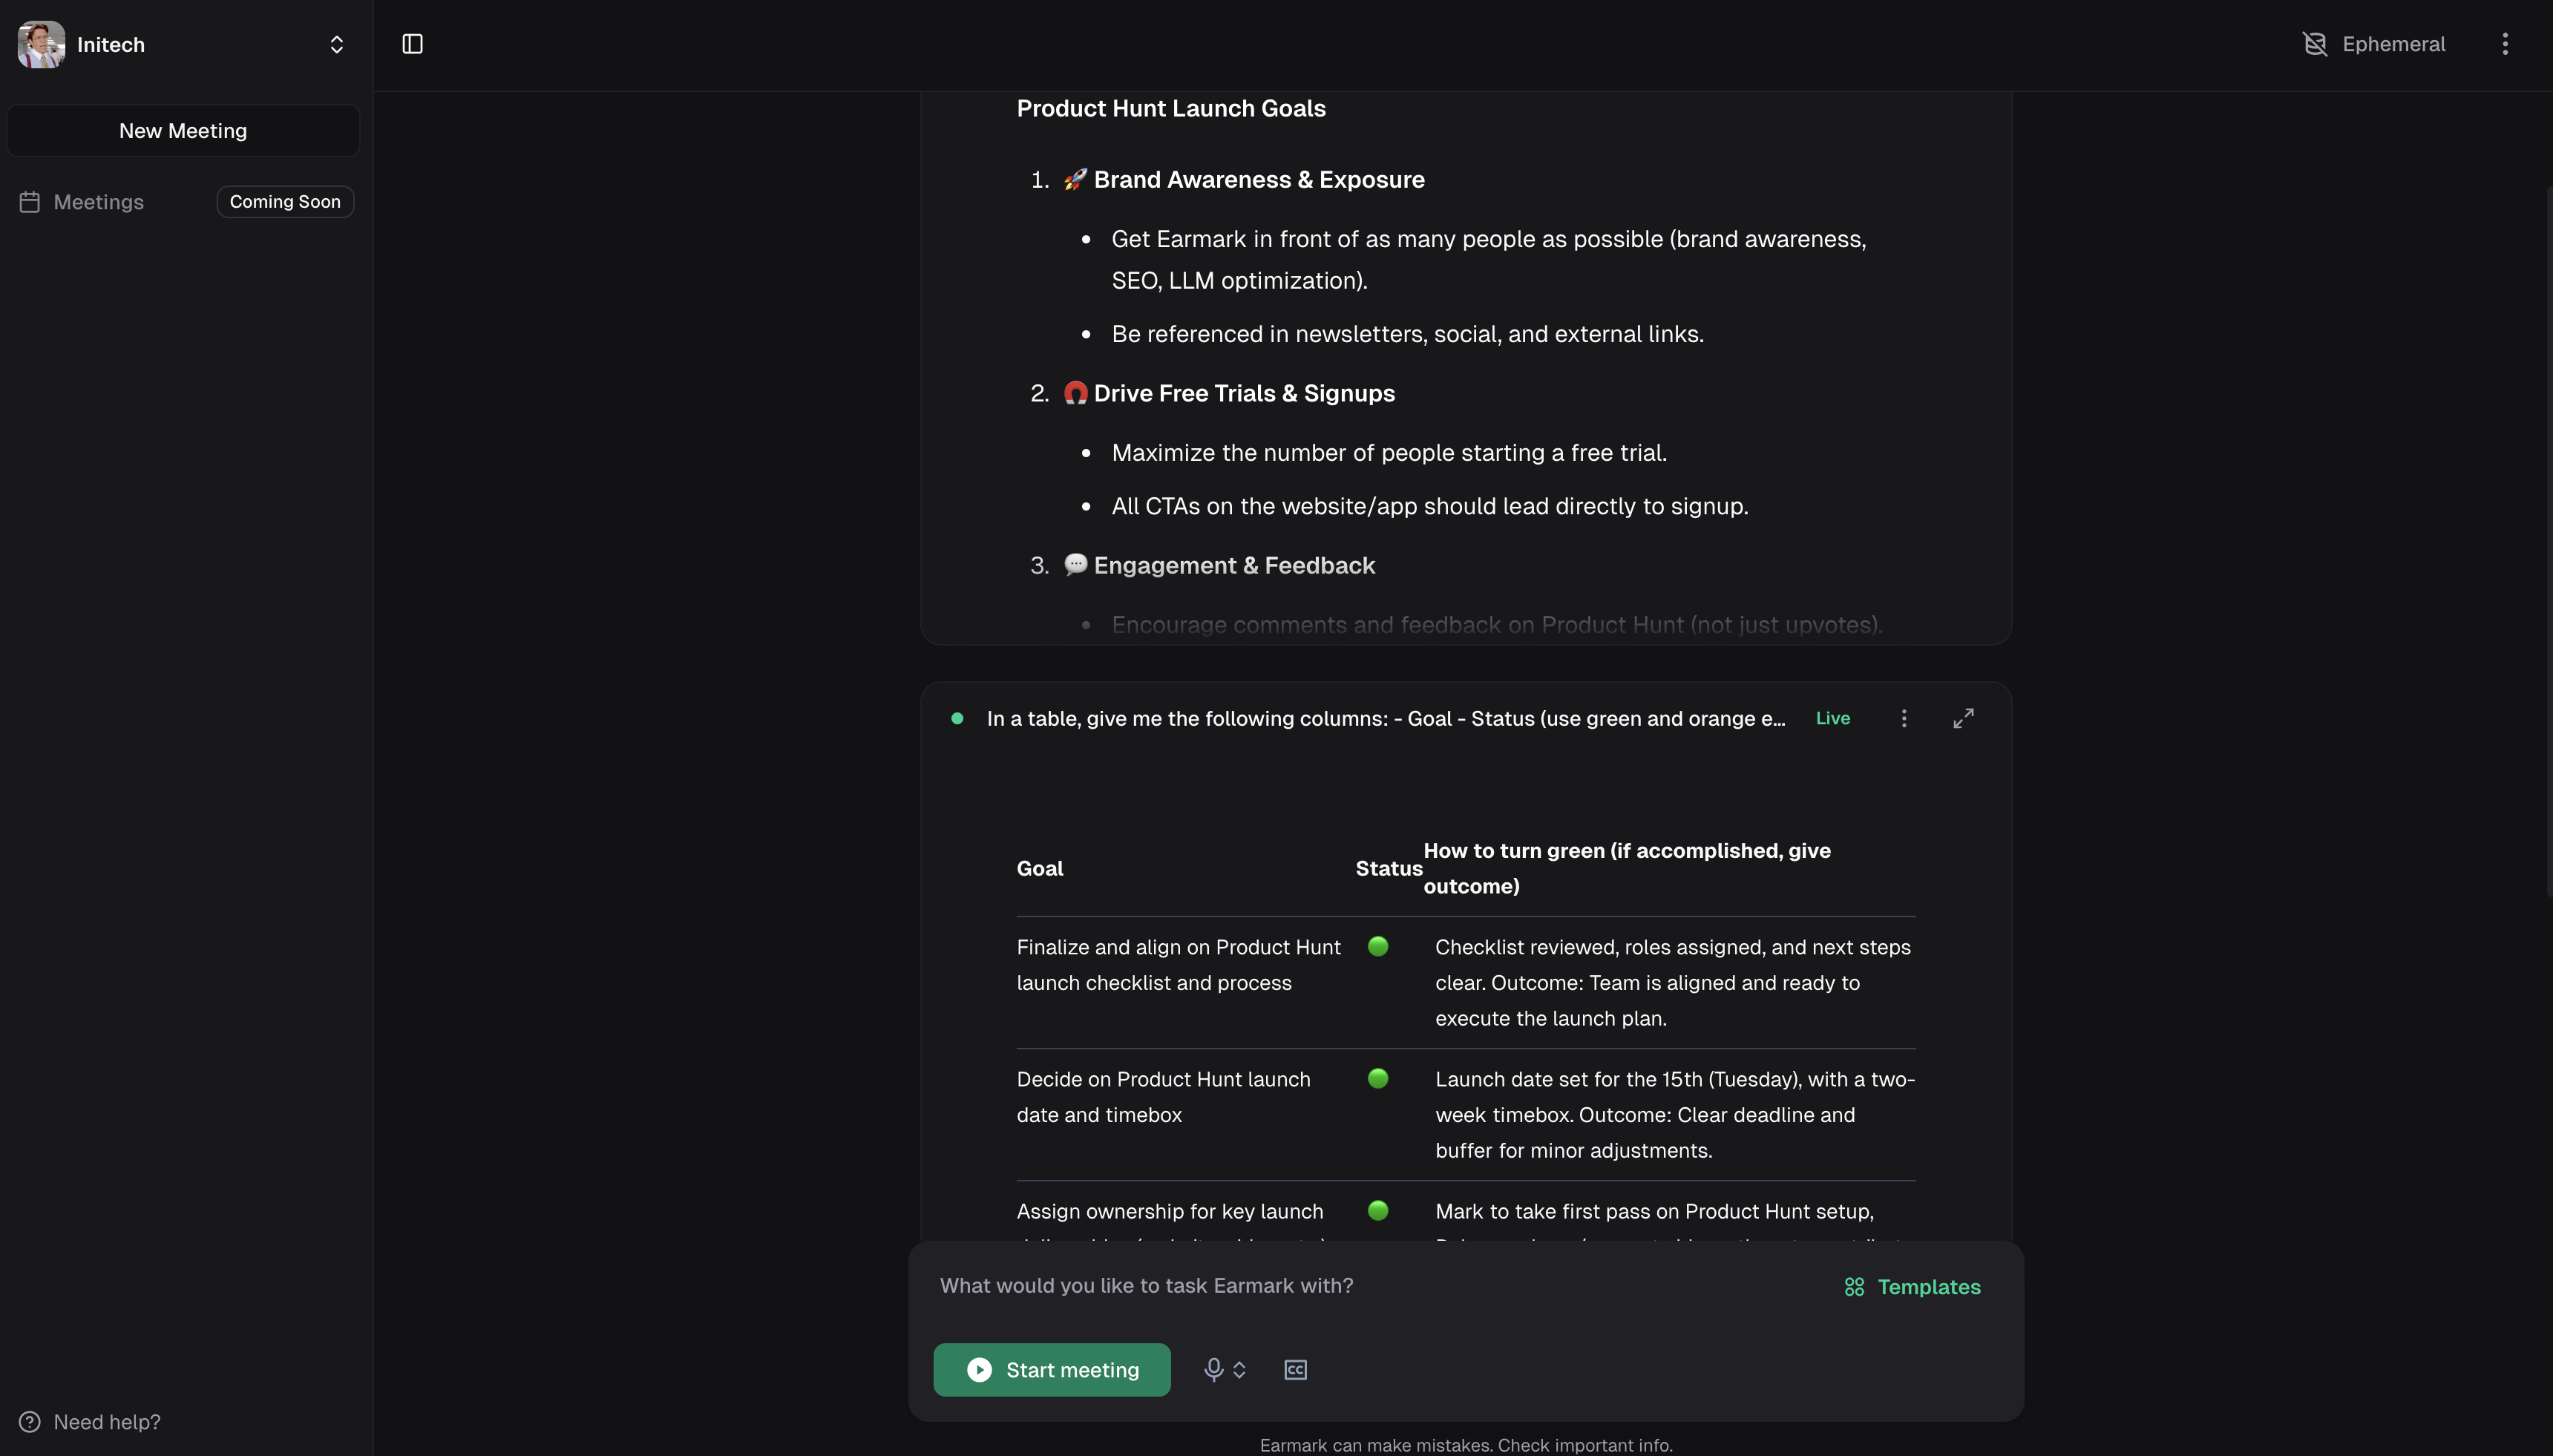Image resolution: width=2553 pixels, height=1456 pixels.
Task: Open the Templates picker
Action: click(1912, 1287)
